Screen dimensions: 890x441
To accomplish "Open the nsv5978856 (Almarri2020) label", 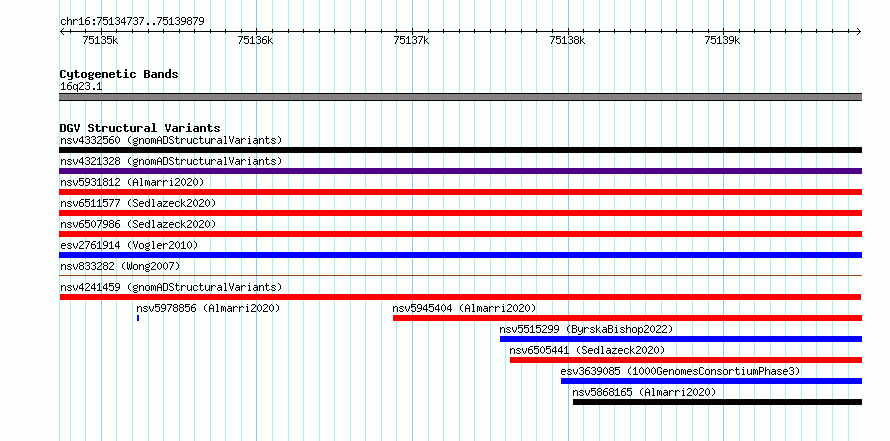I will pyautogui.click(x=208, y=308).
